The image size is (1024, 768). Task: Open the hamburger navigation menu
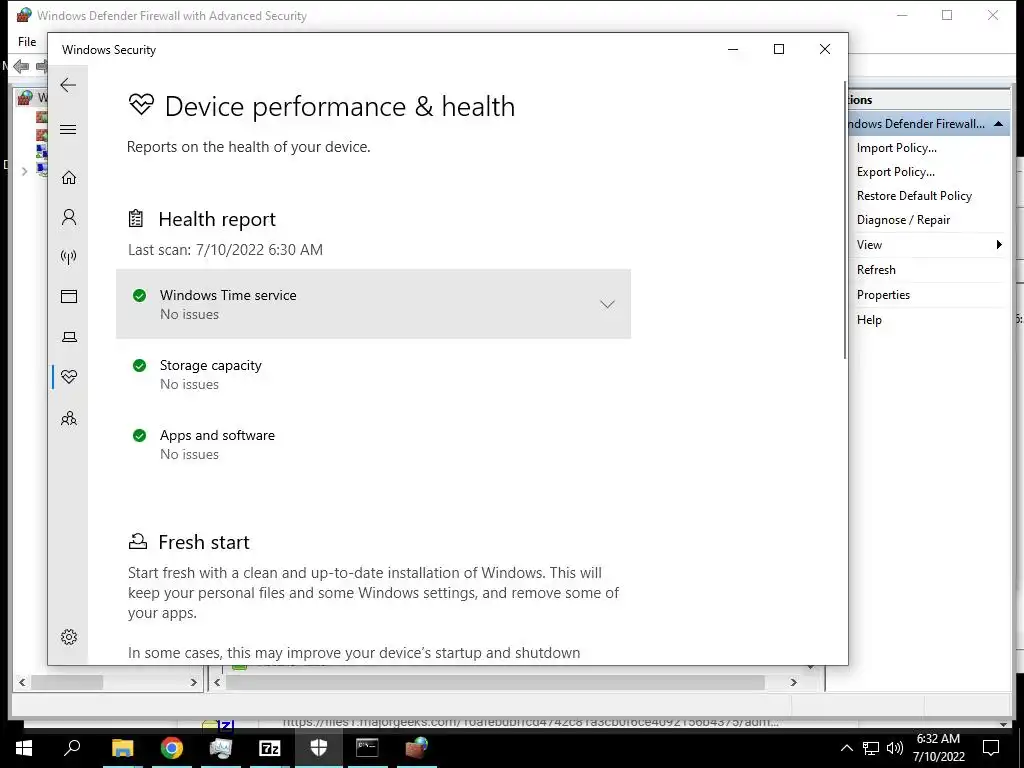coord(68,129)
